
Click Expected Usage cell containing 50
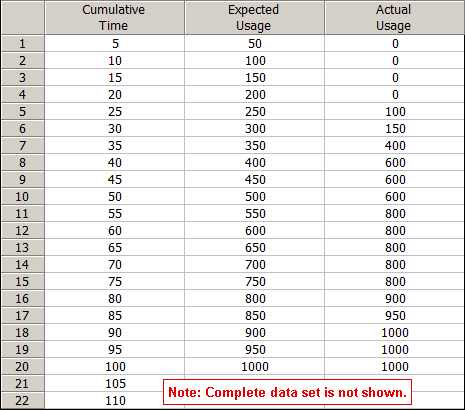pos(255,43)
